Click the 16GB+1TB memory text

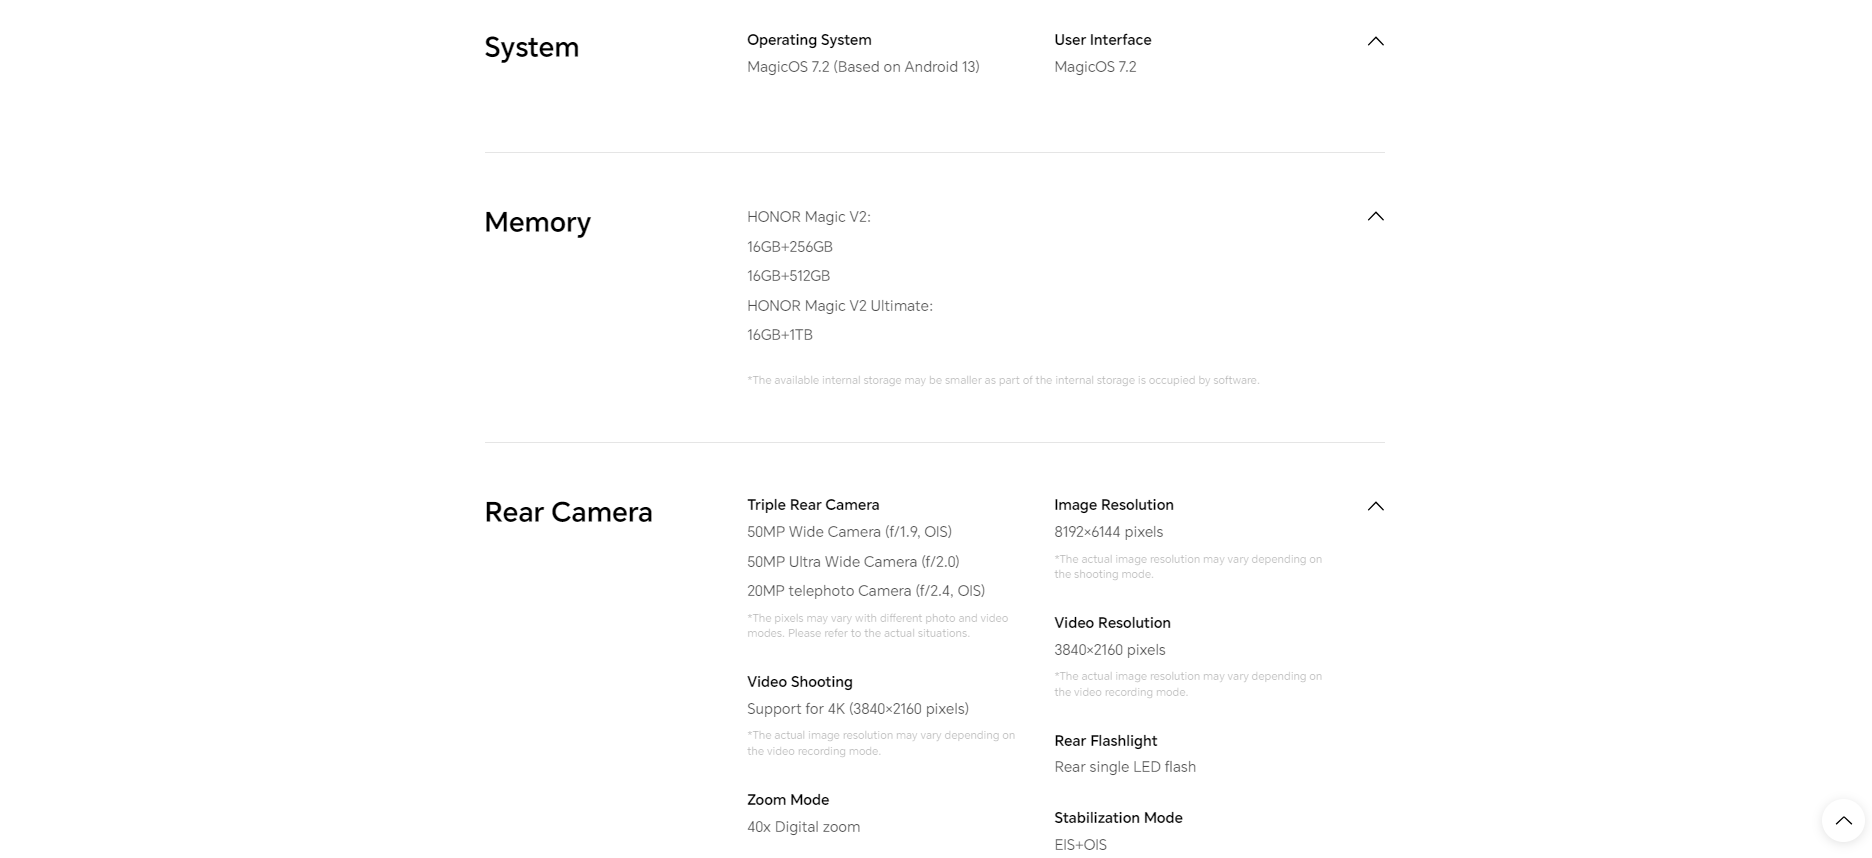(x=780, y=335)
